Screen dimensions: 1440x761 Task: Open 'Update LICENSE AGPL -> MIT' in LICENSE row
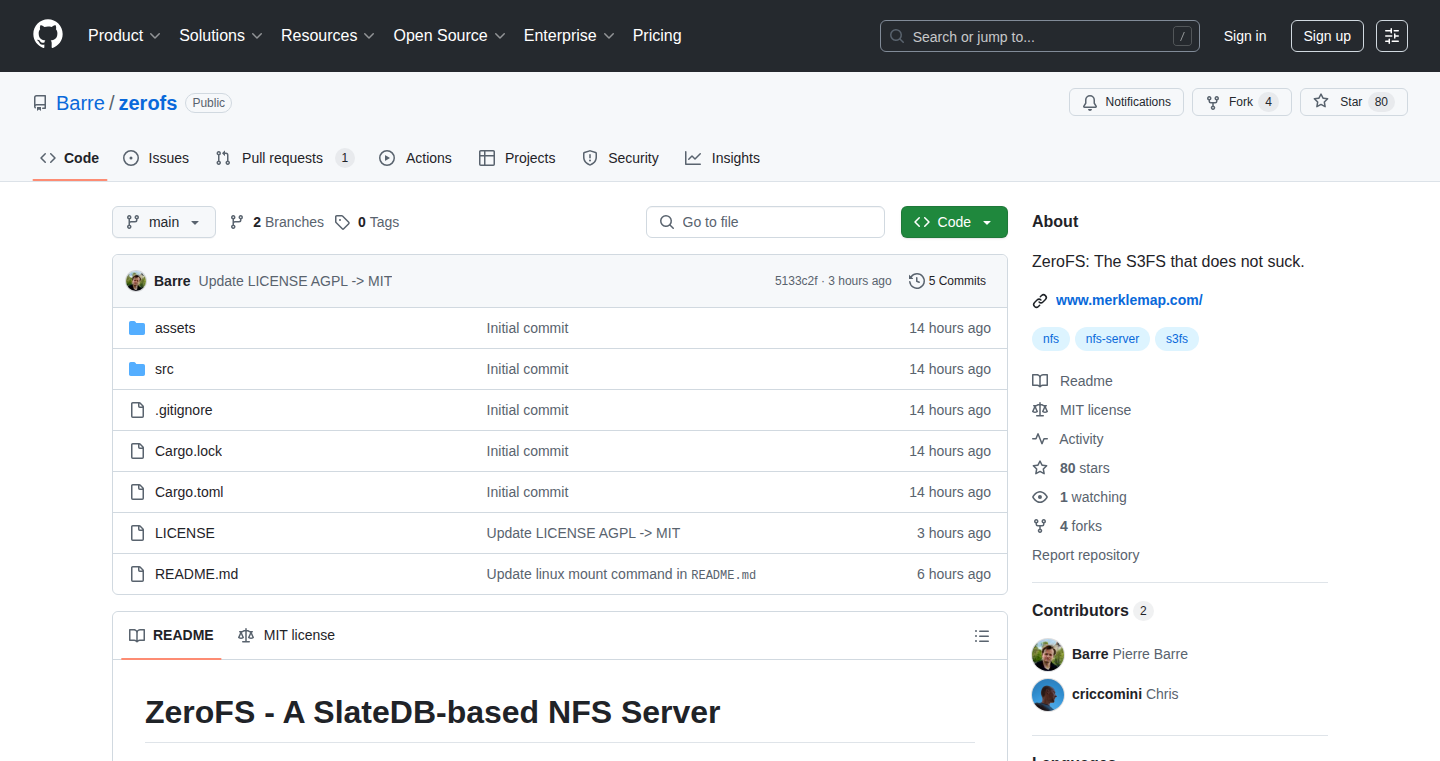click(x=583, y=533)
